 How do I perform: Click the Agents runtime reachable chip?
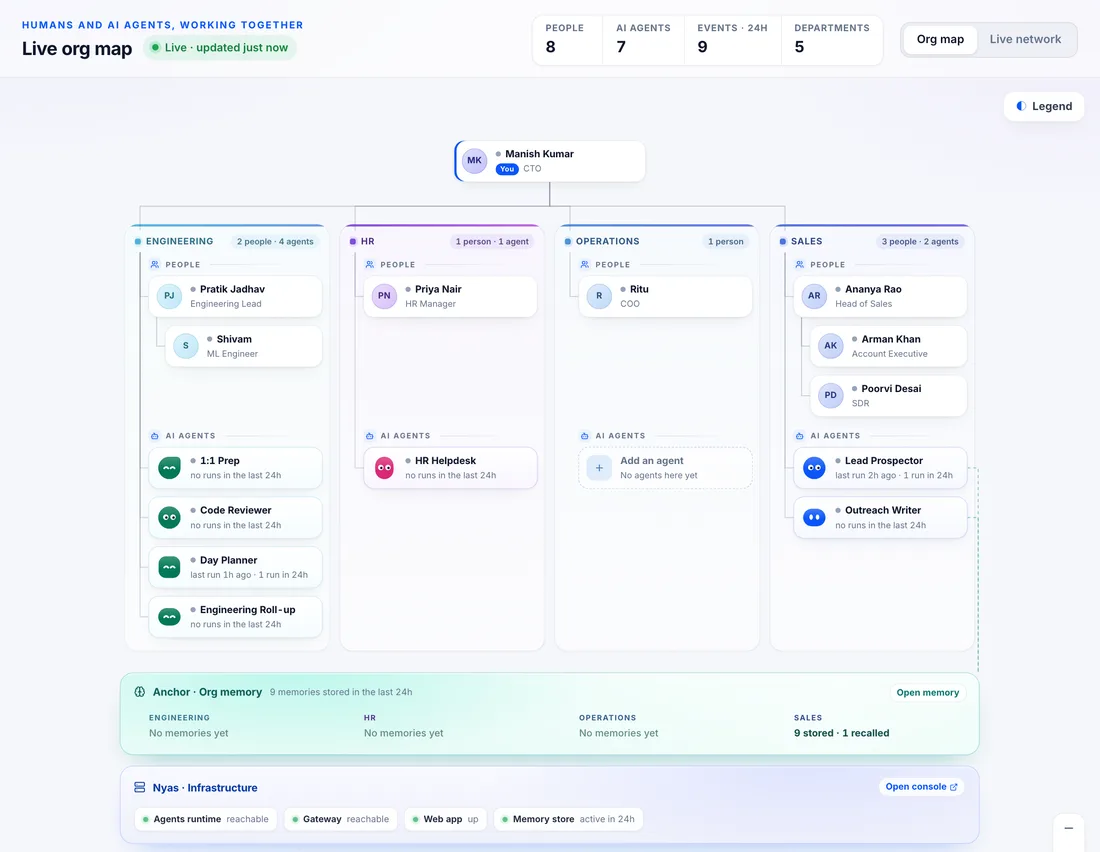[206, 819]
